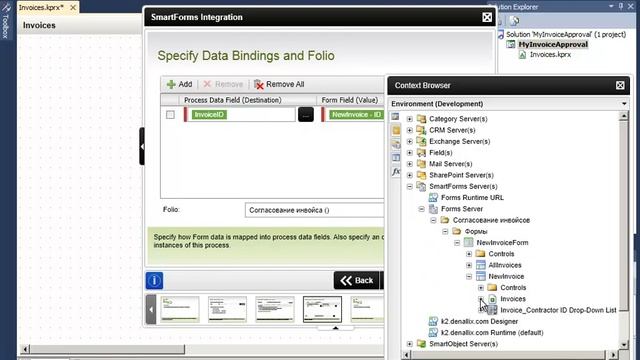The height and width of the screenshot is (360, 640).
Task: Expand the CRM Server(s) node
Action: [x=410, y=130]
